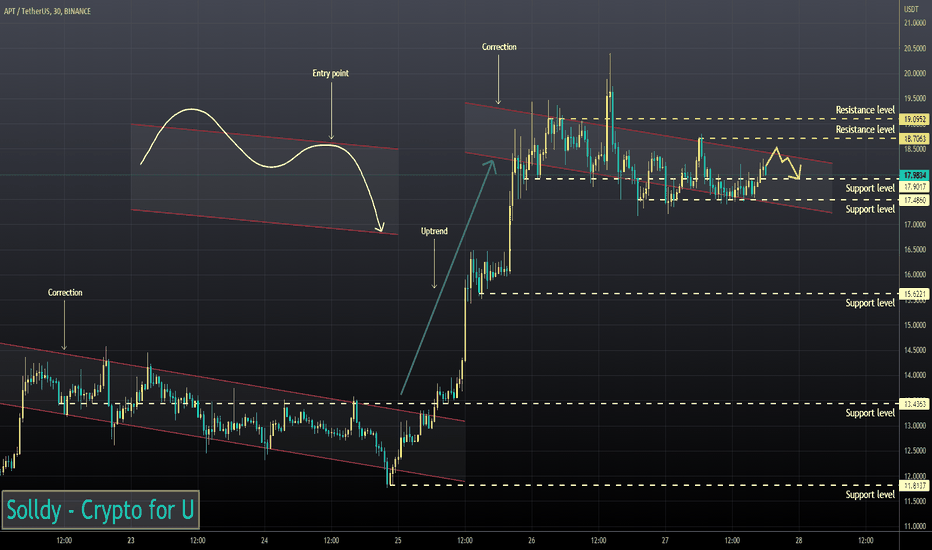Click the 26 date on time axis

coord(531,540)
